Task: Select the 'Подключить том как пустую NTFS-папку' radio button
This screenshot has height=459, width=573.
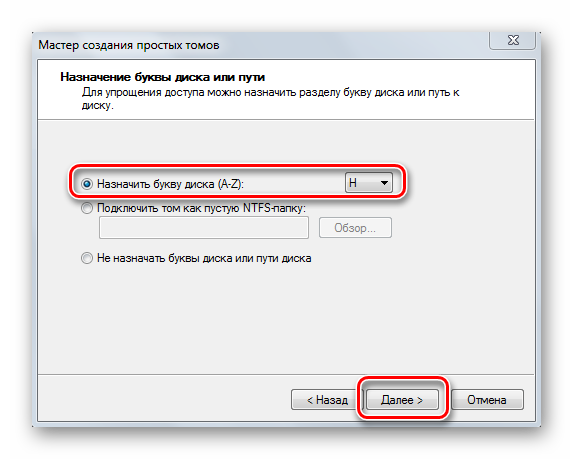Action: coord(87,208)
